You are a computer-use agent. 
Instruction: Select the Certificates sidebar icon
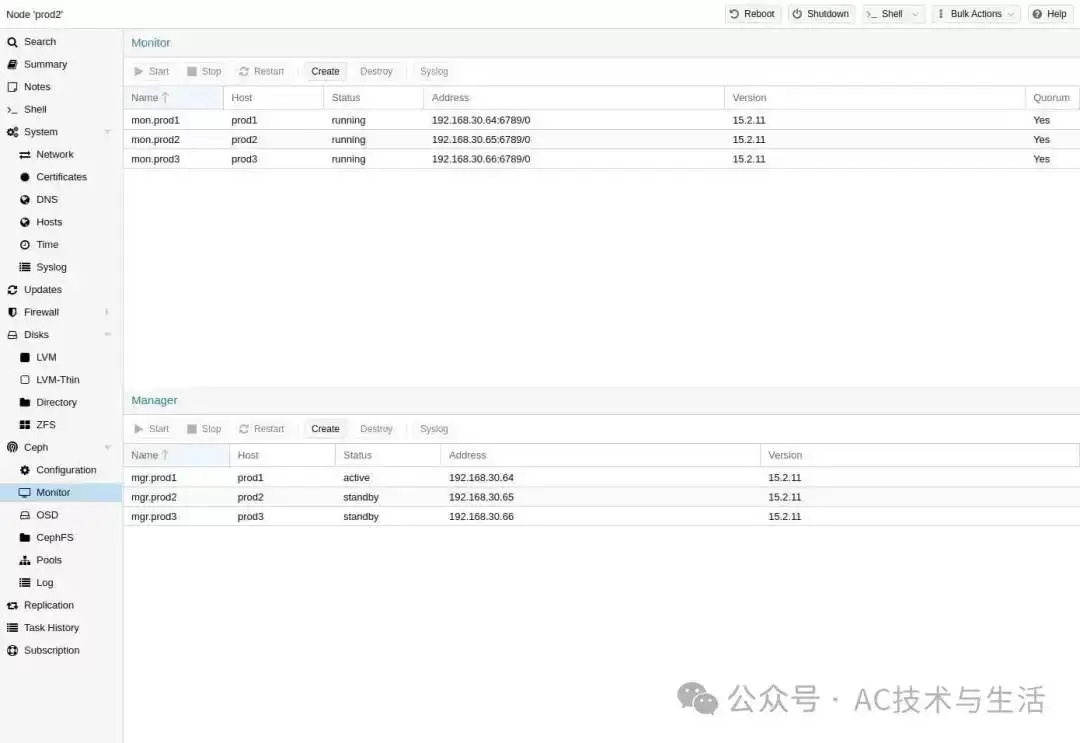[25, 177]
